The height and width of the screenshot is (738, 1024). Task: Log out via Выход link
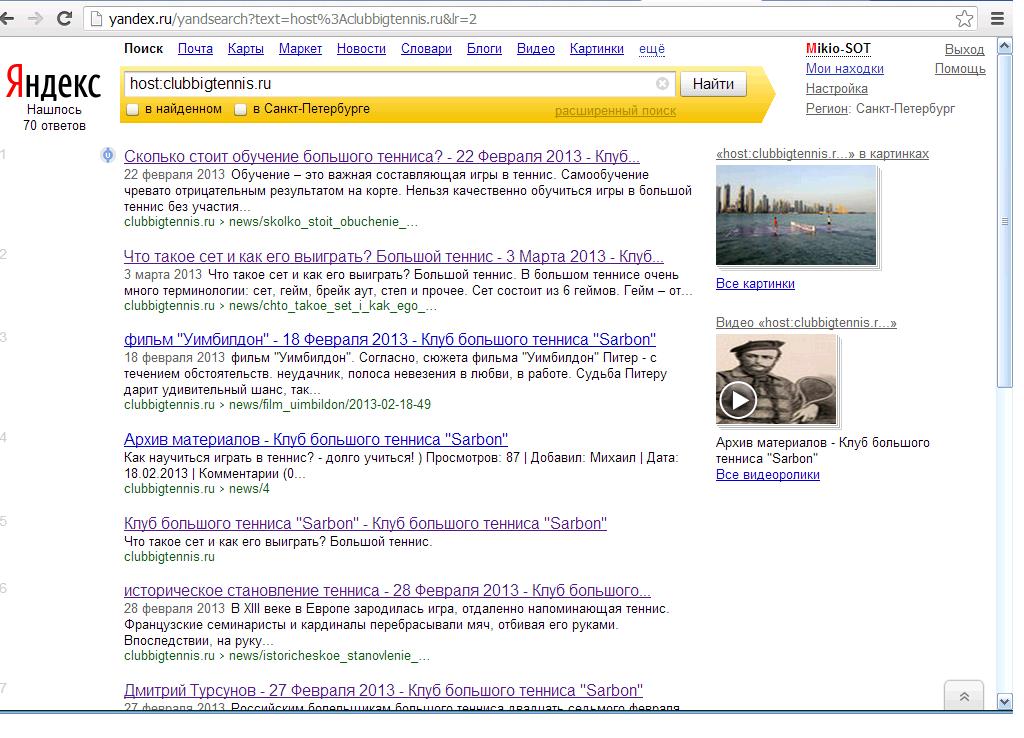tap(965, 50)
